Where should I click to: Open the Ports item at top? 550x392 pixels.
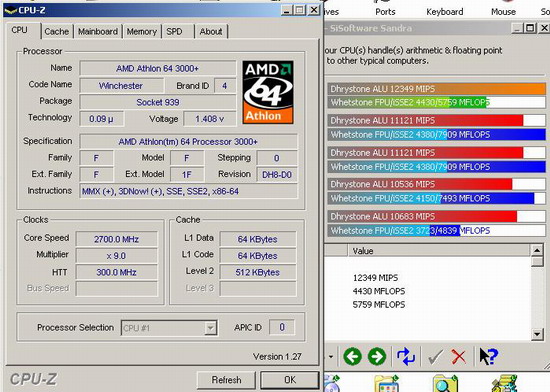click(x=385, y=12)
